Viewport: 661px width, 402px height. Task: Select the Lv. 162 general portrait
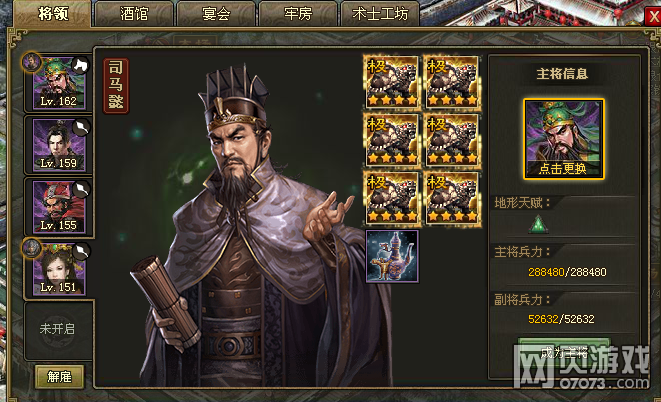coord(59,83)
